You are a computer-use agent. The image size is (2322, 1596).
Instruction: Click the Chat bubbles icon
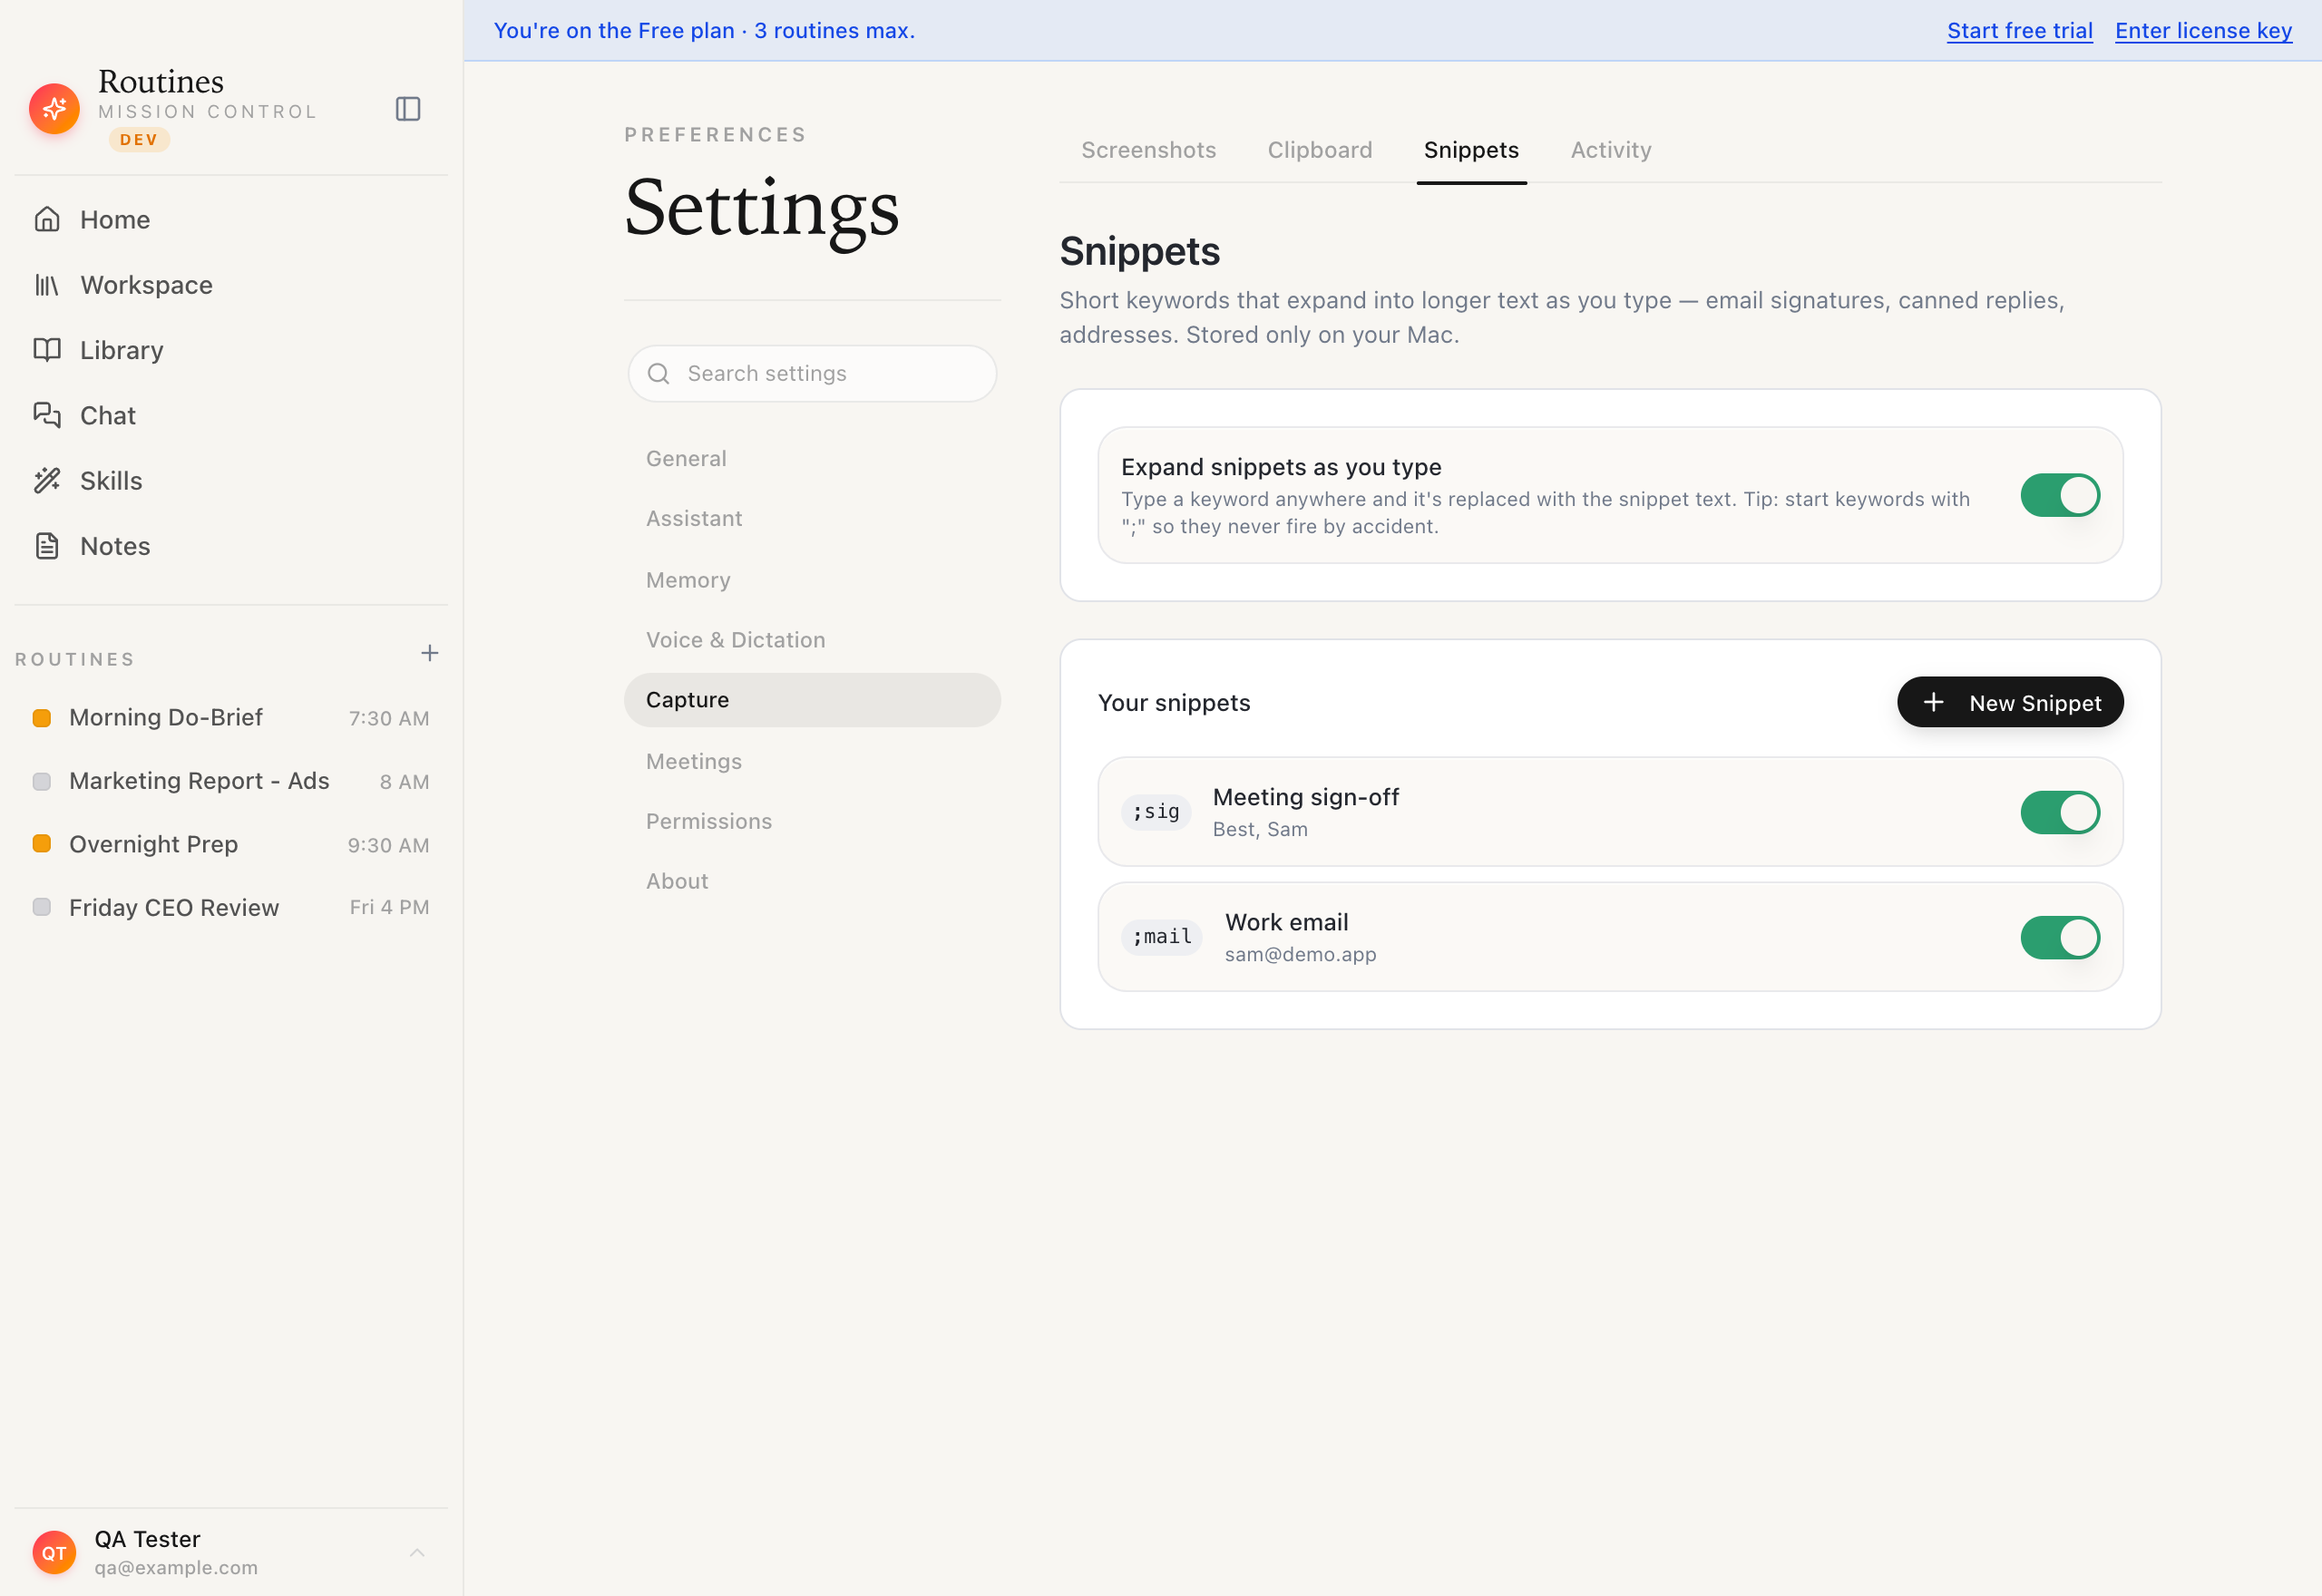point(47,415)
